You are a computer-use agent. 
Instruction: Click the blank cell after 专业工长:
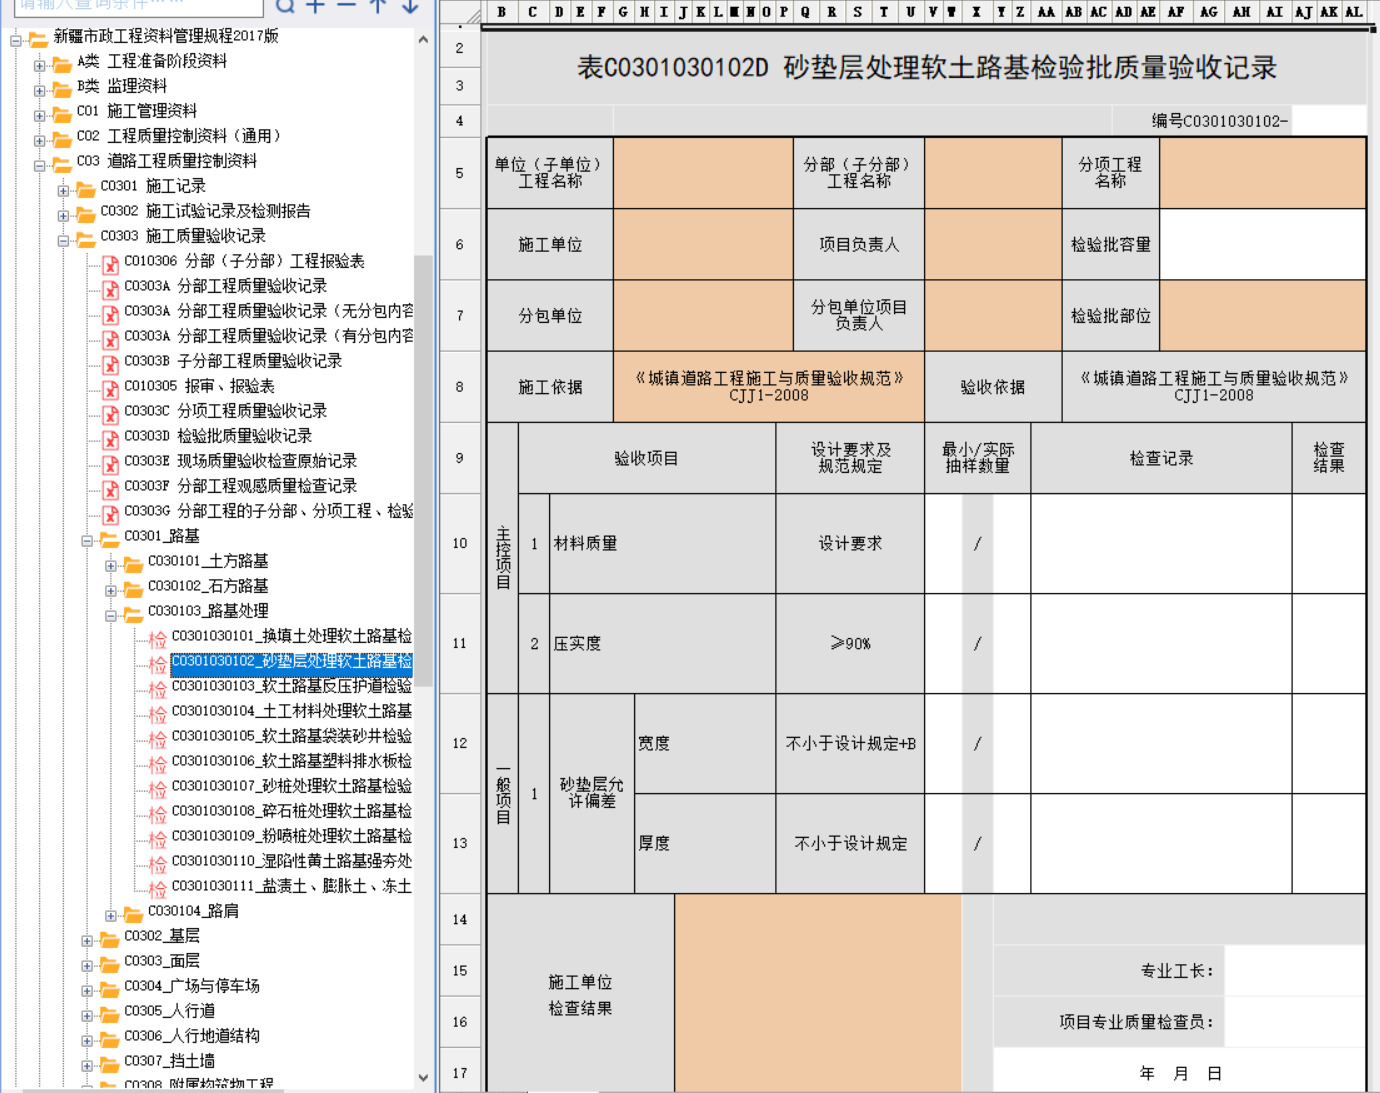(1295, 970)
